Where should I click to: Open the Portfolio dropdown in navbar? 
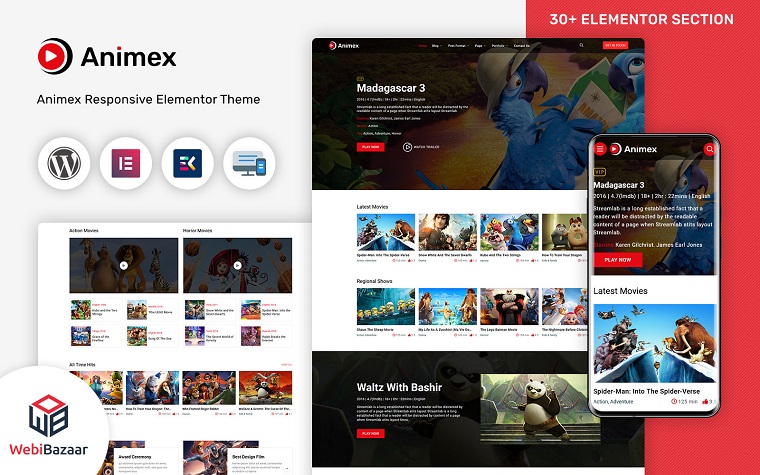(x=498, y=46)
